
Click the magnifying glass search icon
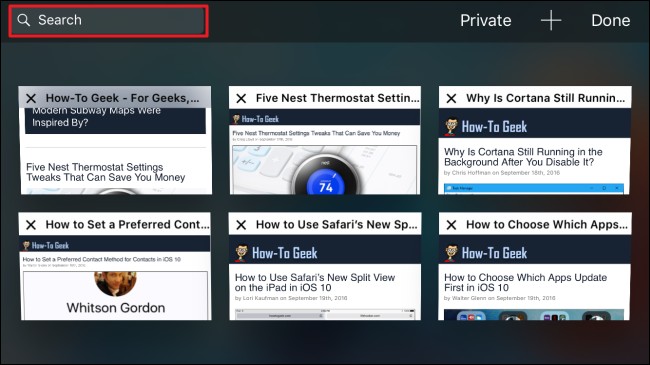pos(24,20)
